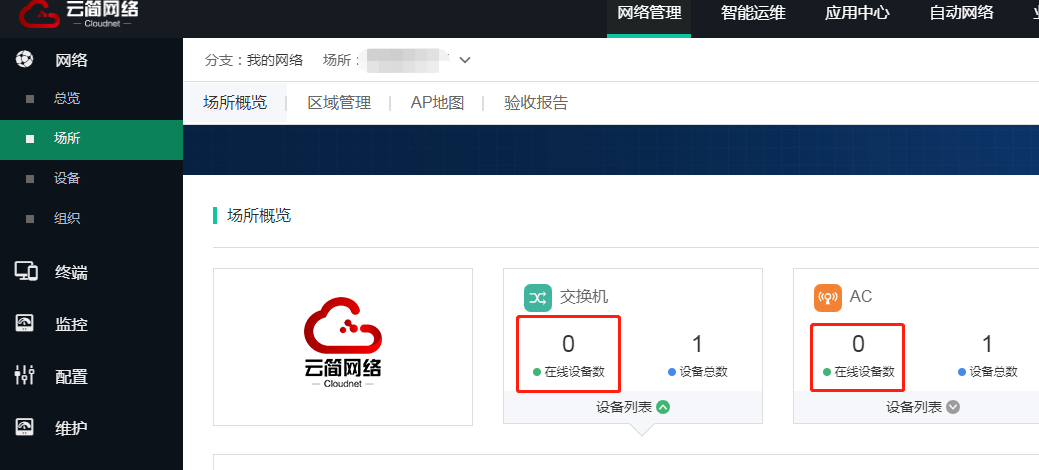1039x470 pixels.
Task: Click 交换机 在线设备数 value 0
Action: [x=569, y=344]
